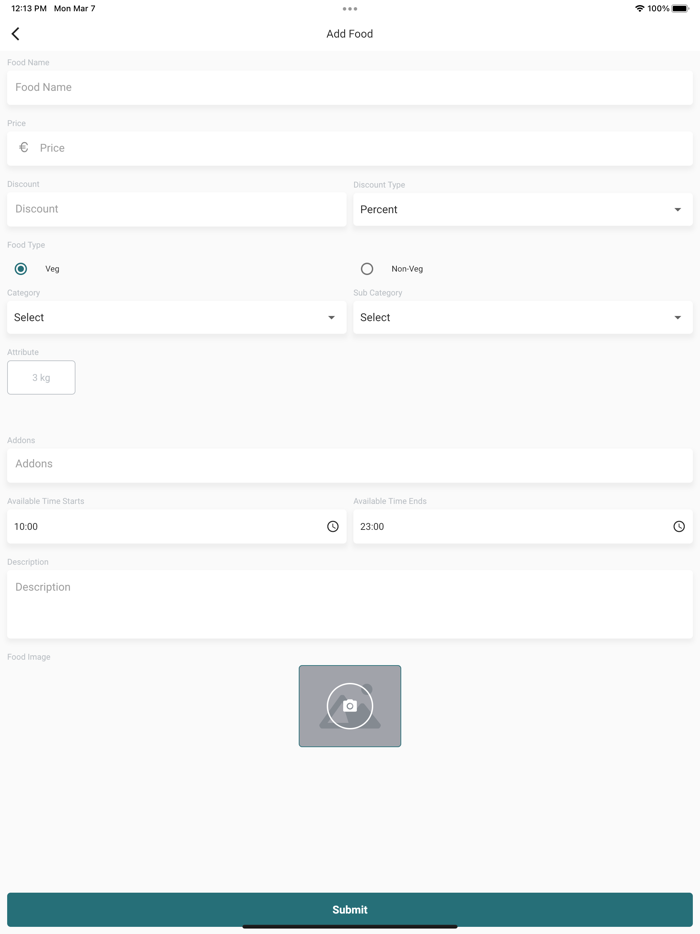This screenshot has height=934, width=700.
Task: Tap the battery status icon
Action: (680, 8)
